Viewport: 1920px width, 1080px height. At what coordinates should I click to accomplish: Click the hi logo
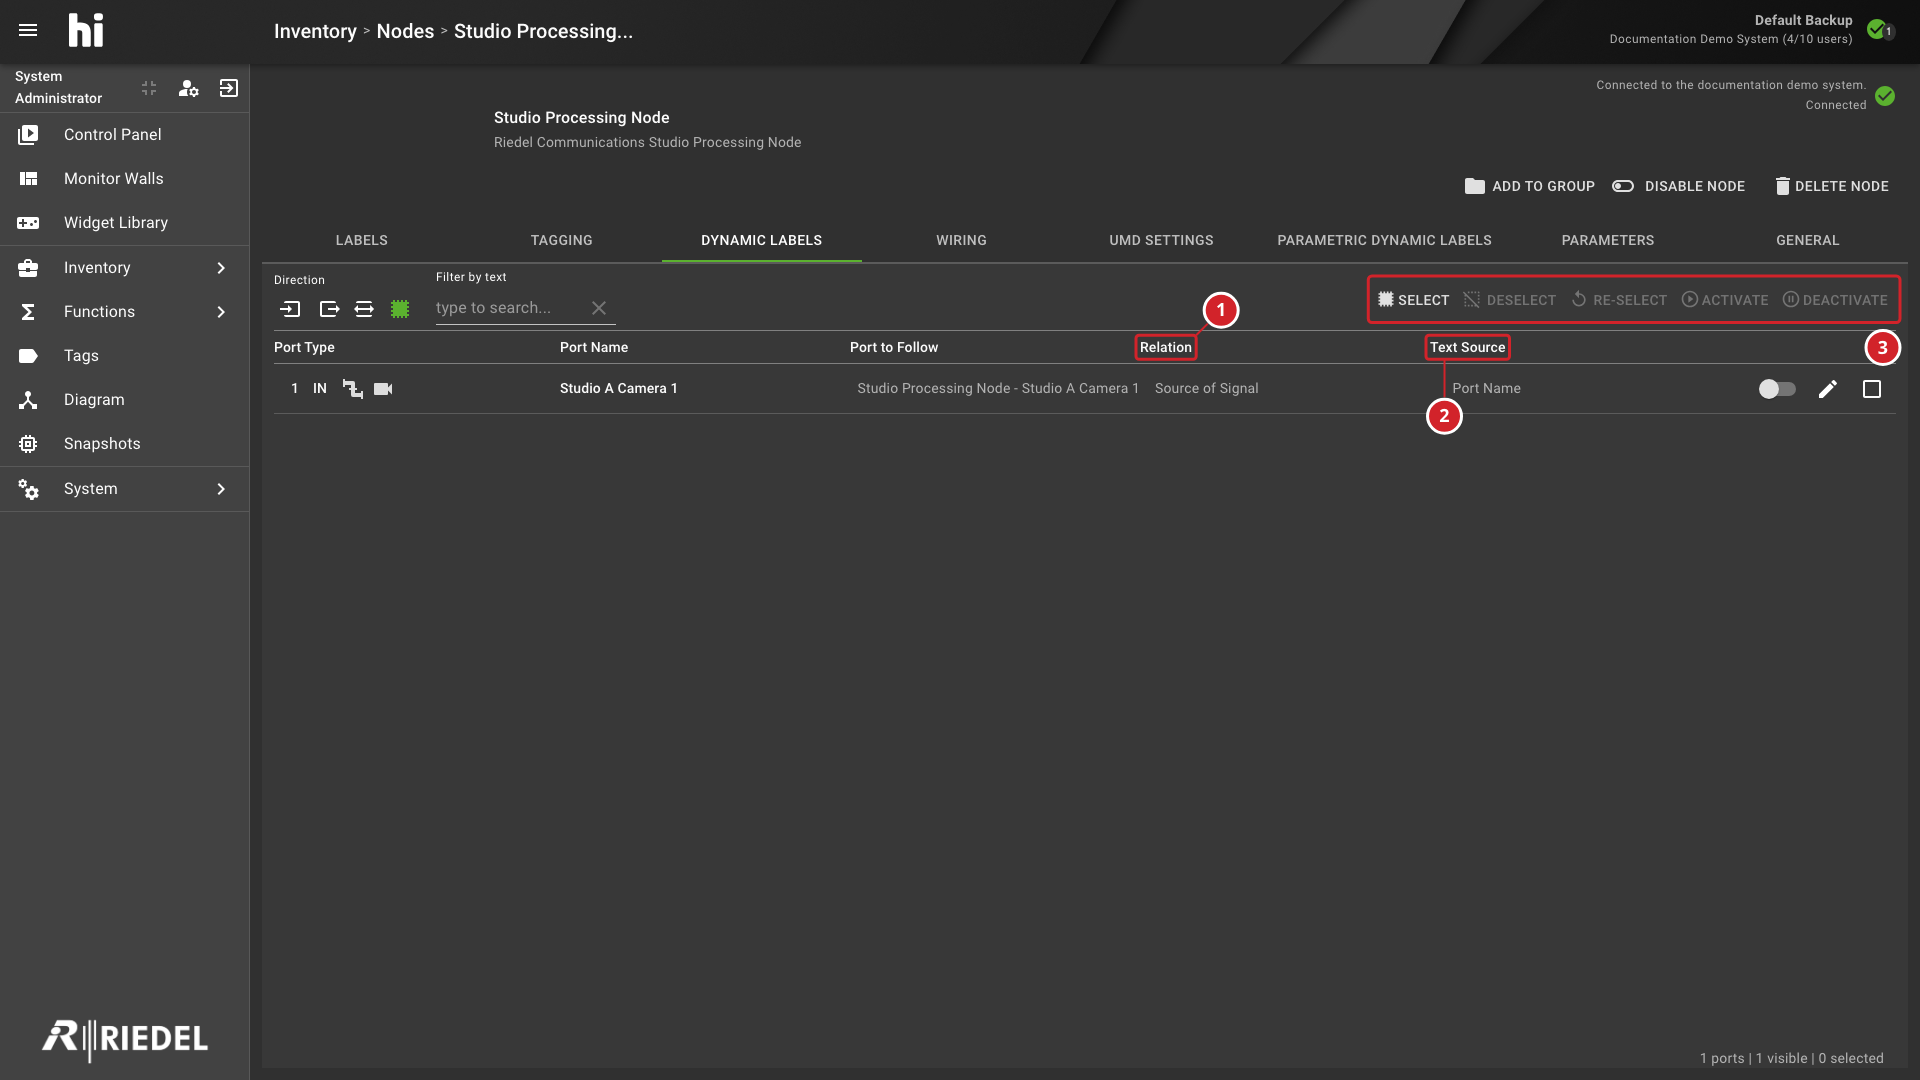pos(86,30)
